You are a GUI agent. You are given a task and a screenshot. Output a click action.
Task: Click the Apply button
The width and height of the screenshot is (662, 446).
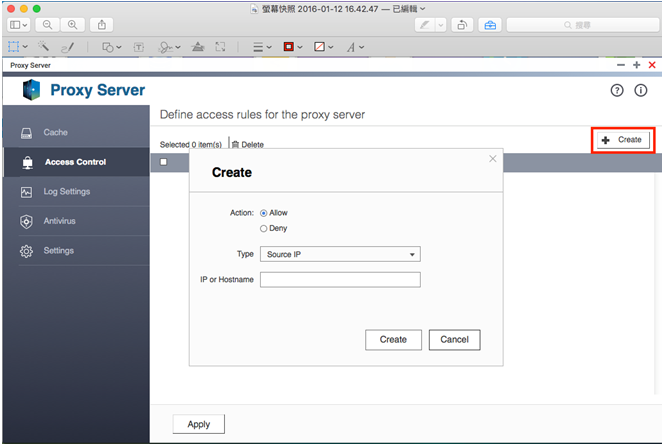(198, 424)
